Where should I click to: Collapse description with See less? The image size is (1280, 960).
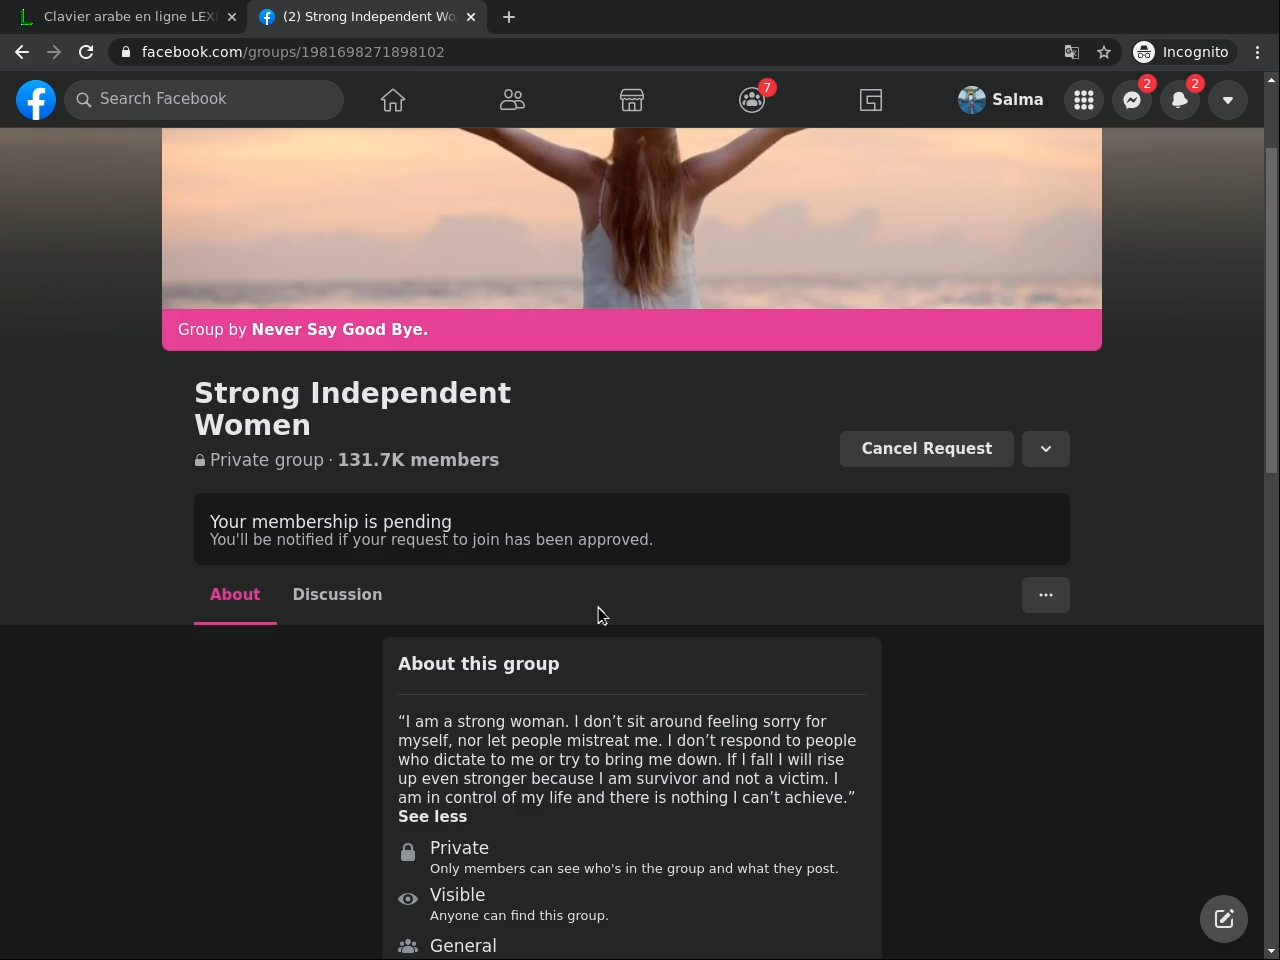tap(432, 817)
